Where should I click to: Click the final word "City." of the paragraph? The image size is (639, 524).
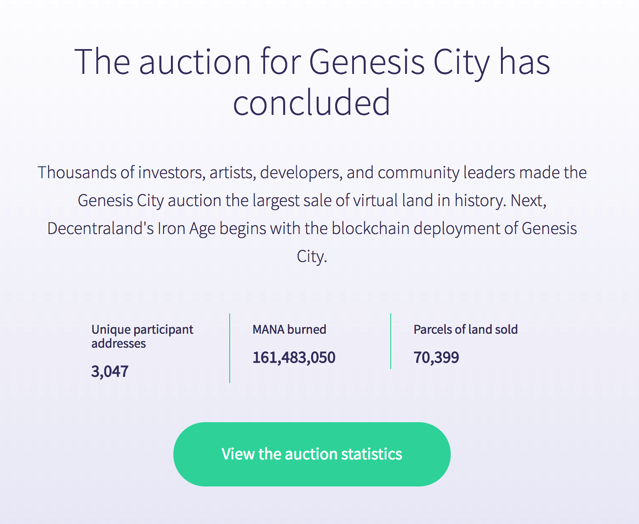tap(312, 257)
